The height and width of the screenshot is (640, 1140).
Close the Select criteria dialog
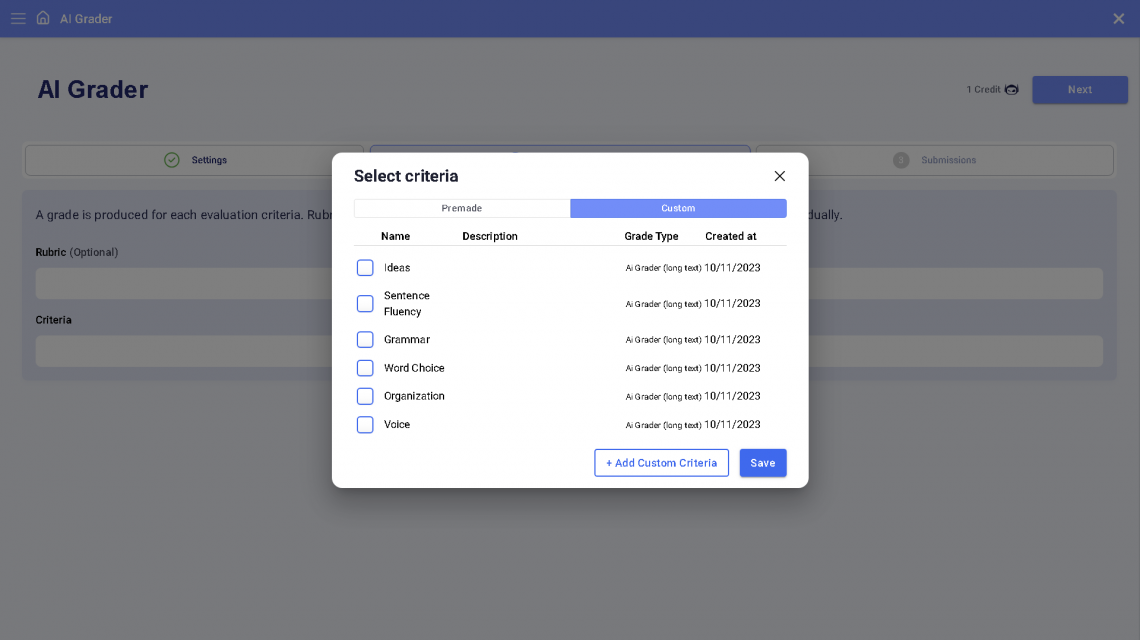point(779,175)
